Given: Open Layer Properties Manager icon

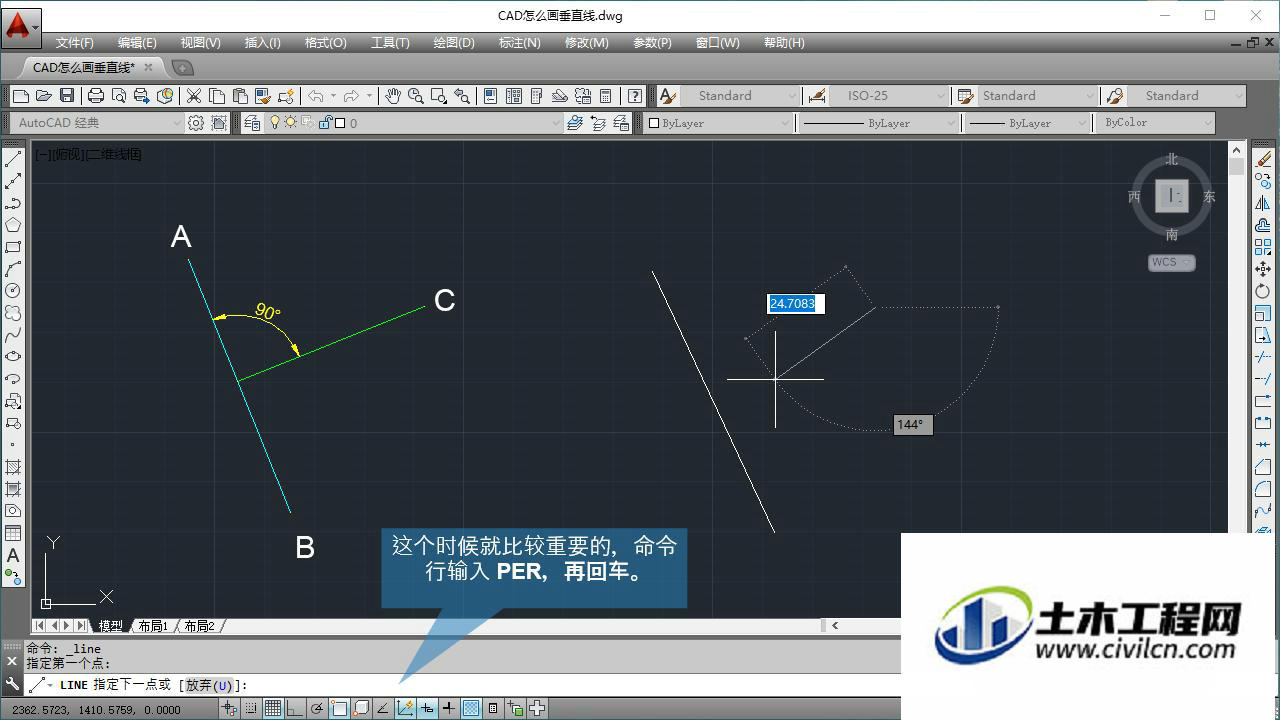Looking at the screenshot, I should tap(252, 123).
